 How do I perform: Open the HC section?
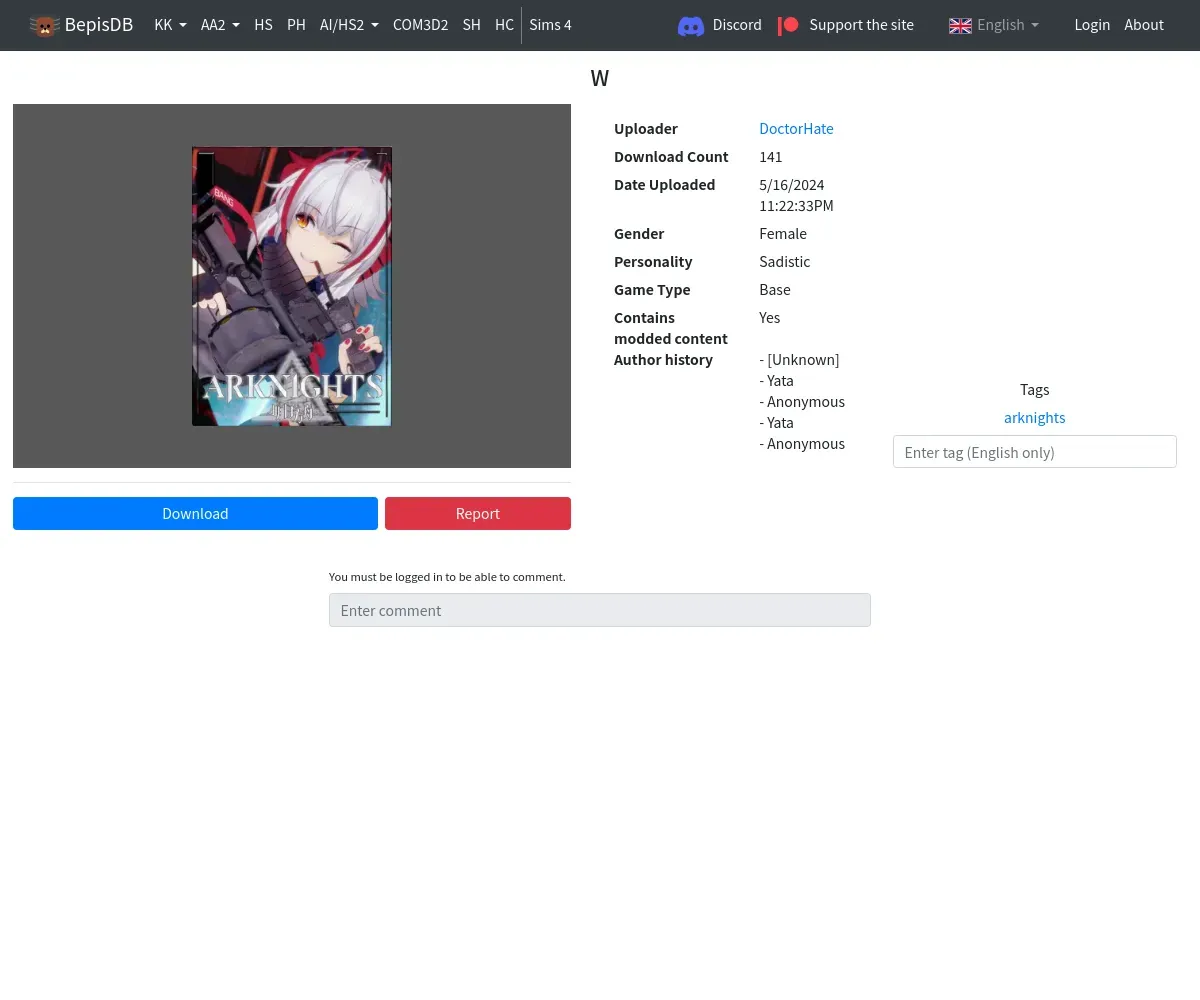coord(504,25)
